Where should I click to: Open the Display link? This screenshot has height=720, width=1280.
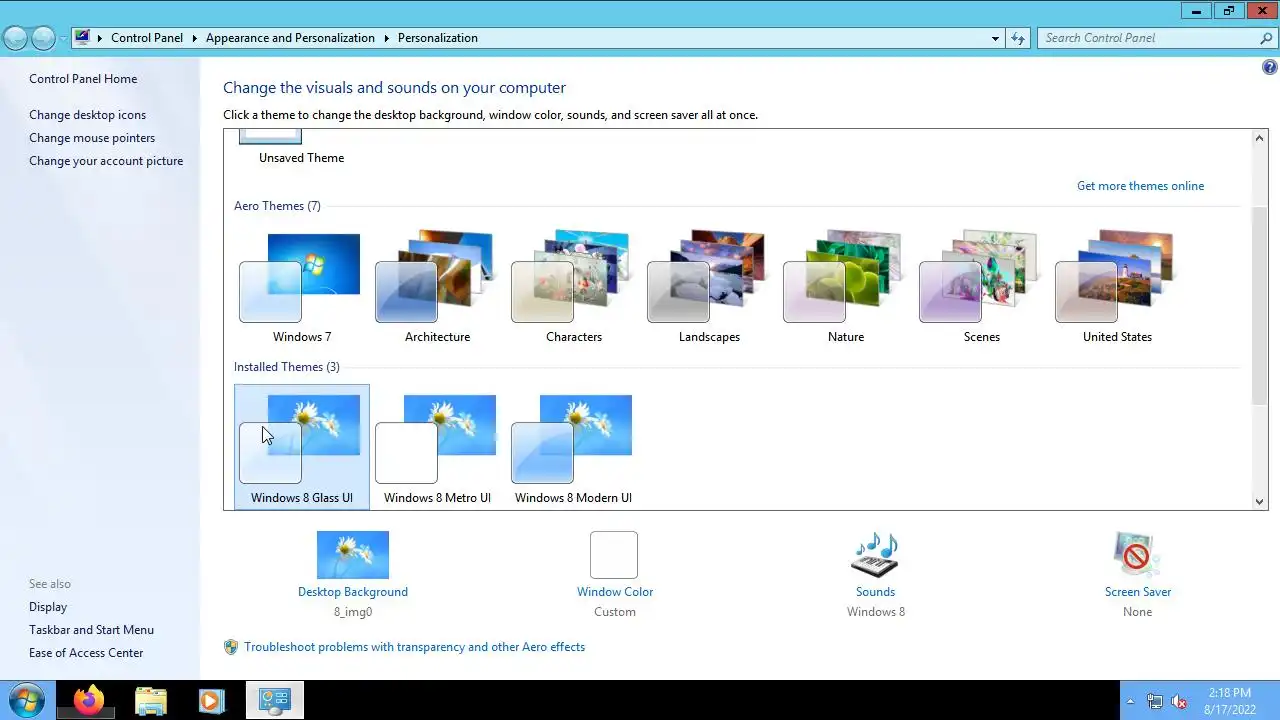[48, 607]
